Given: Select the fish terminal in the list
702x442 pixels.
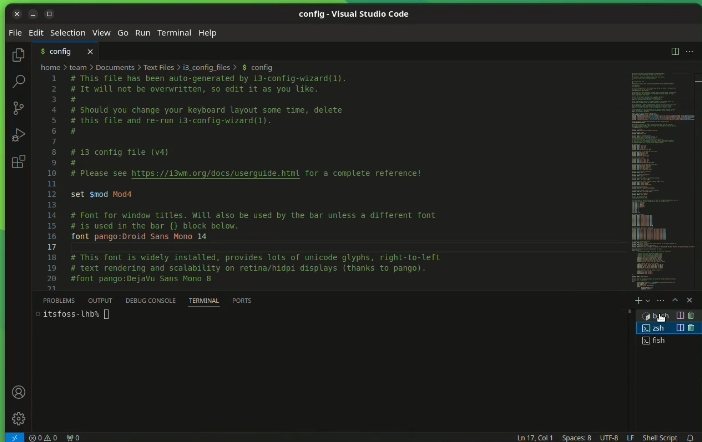Looking at the screenshot, I should click(x=657, y=340).
